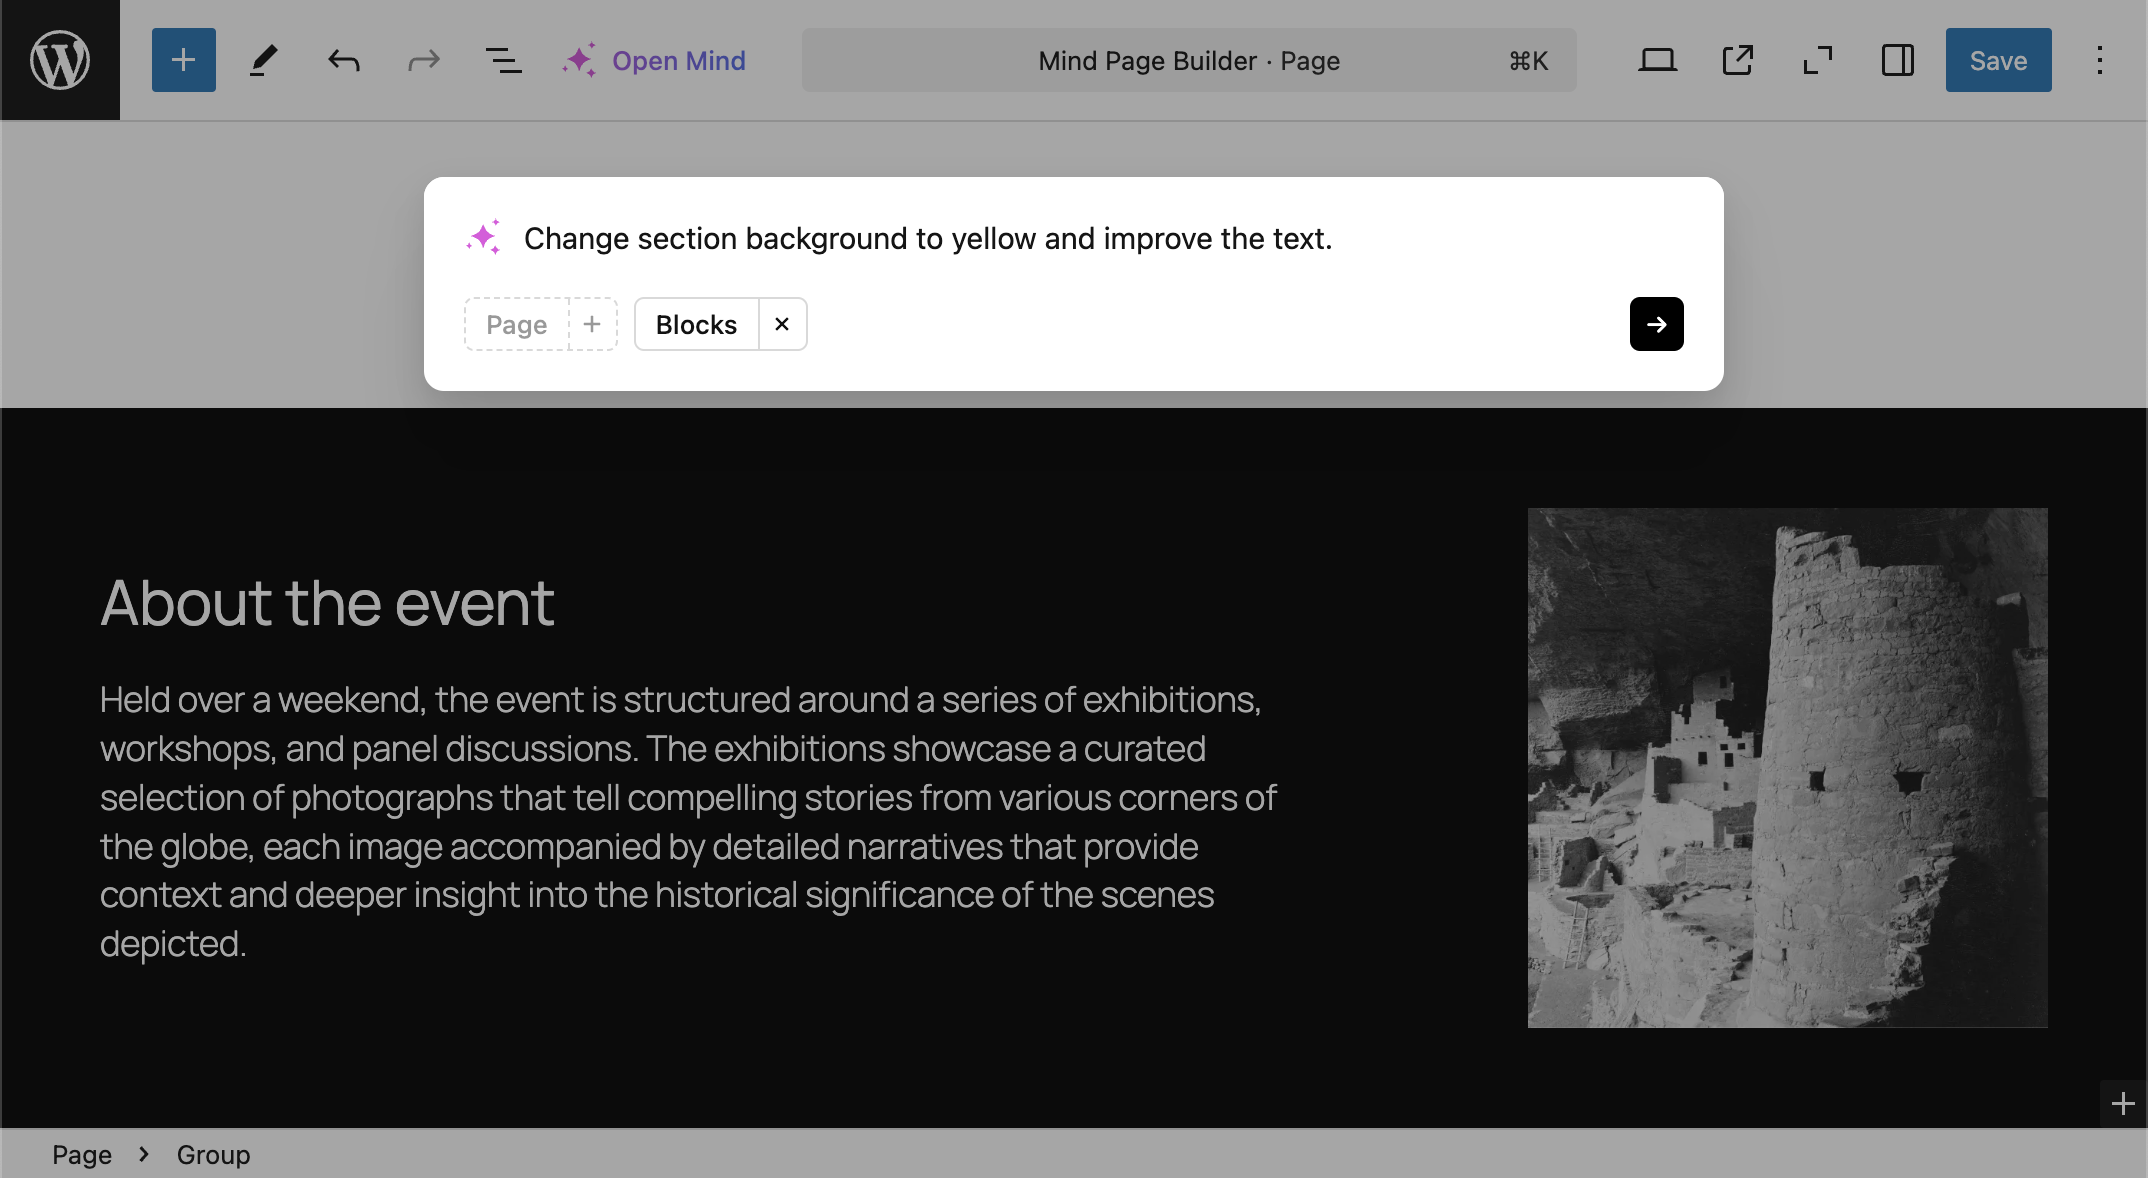
Task: Select the Page context chip
Action: point(516,324)
